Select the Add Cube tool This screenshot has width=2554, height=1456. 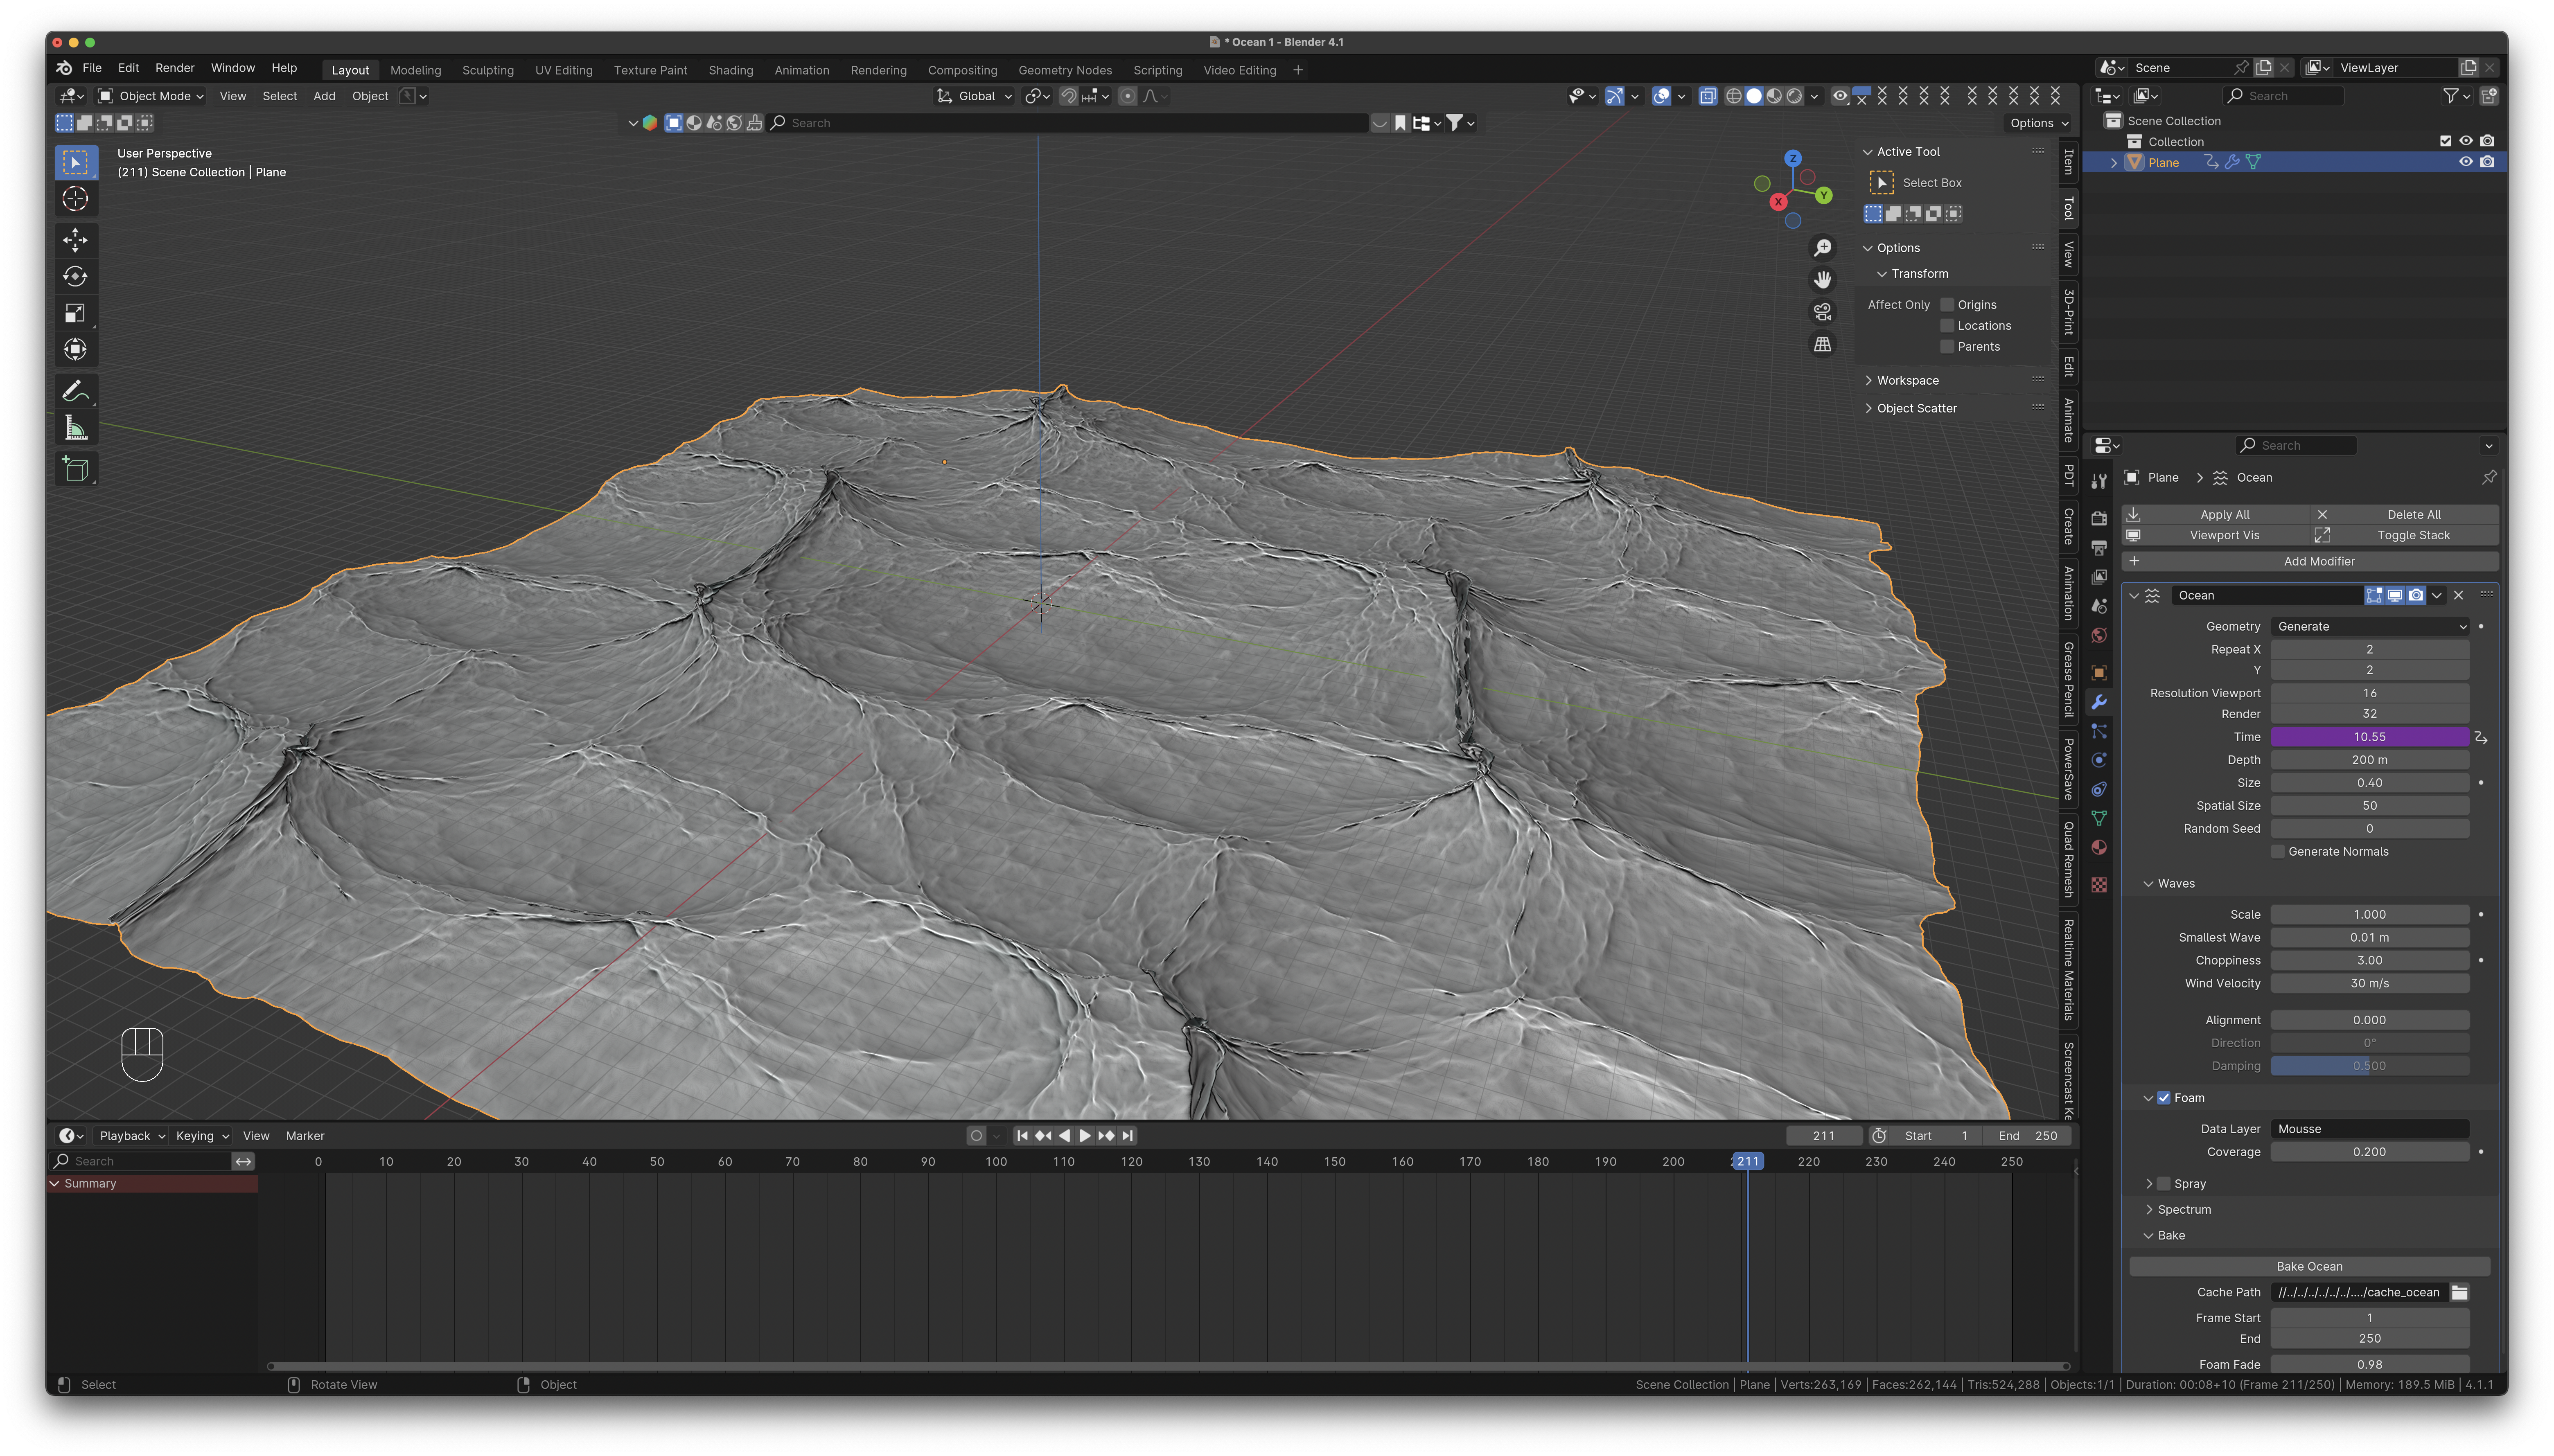click(75, 469)
